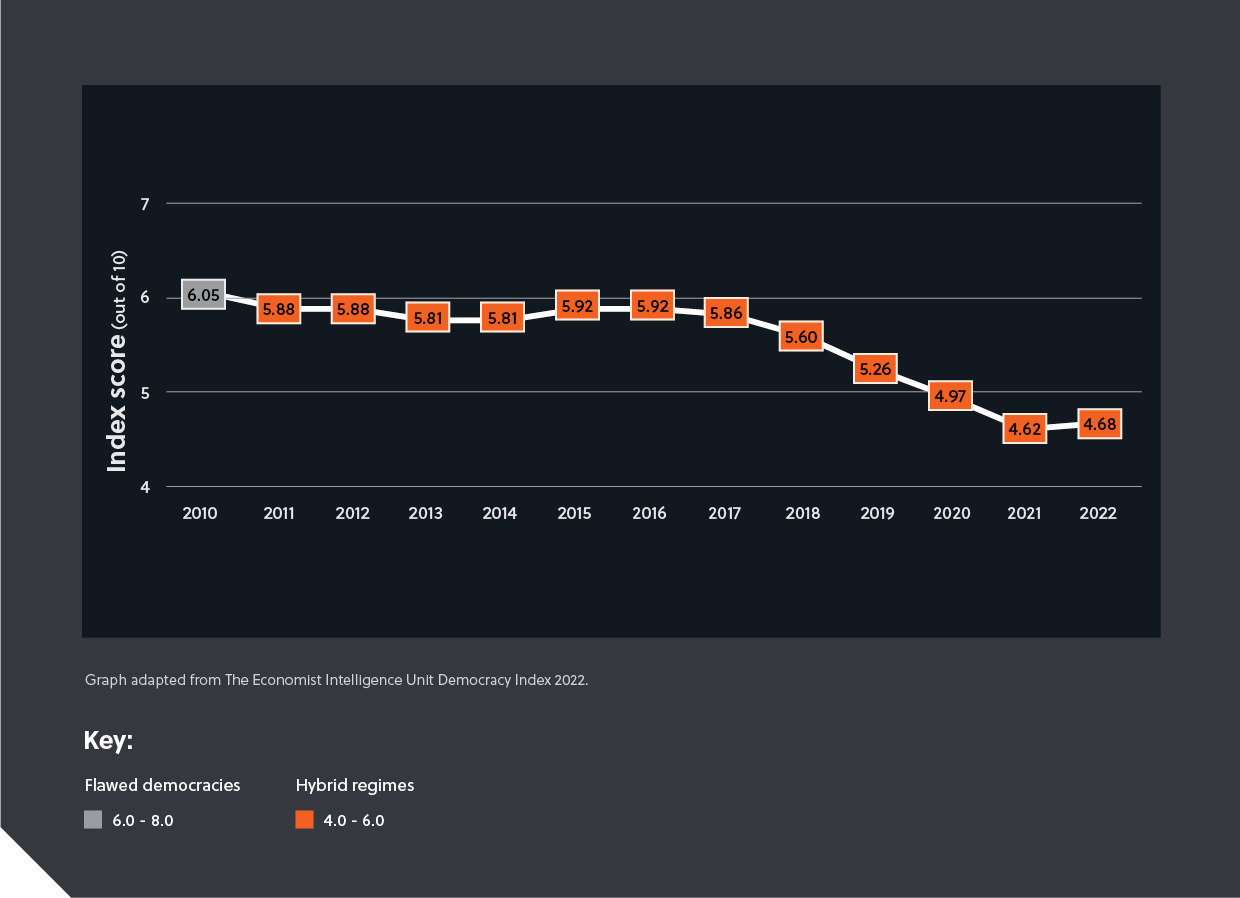Select the 4.68 data marker for 2022

1098,425
